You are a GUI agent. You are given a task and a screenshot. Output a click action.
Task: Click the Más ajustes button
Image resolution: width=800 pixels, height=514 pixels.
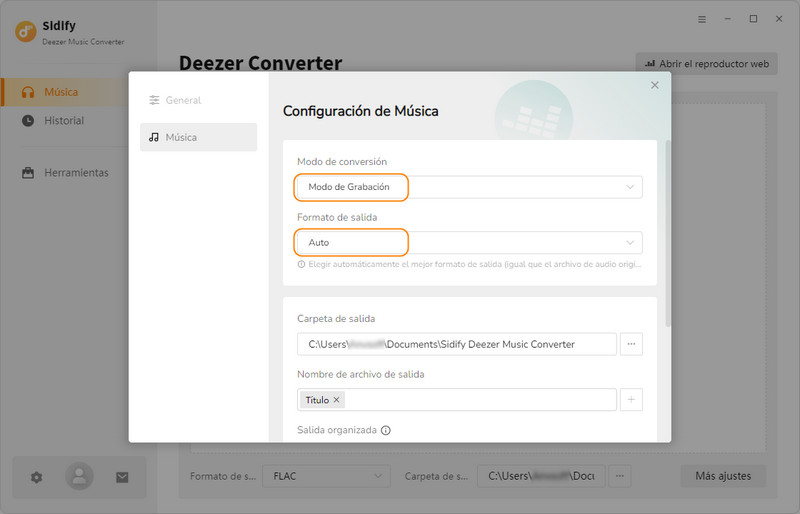tap(723, 476)
